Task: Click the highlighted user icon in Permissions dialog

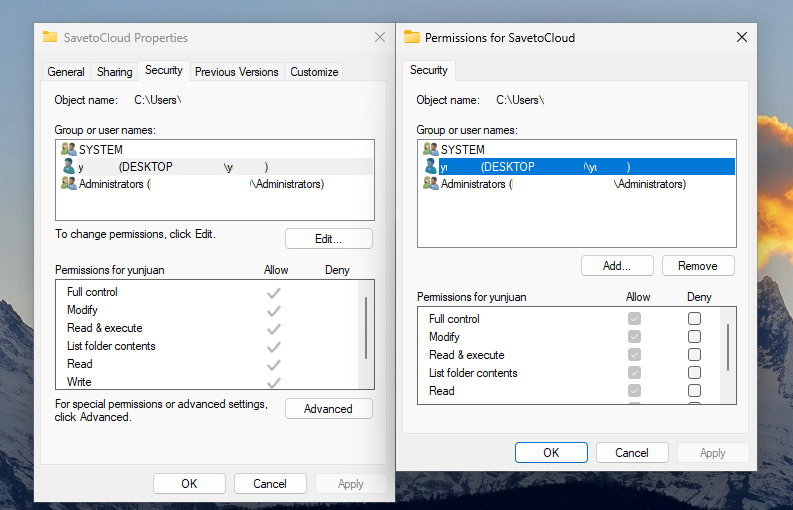Action: [x=430, y=166]
